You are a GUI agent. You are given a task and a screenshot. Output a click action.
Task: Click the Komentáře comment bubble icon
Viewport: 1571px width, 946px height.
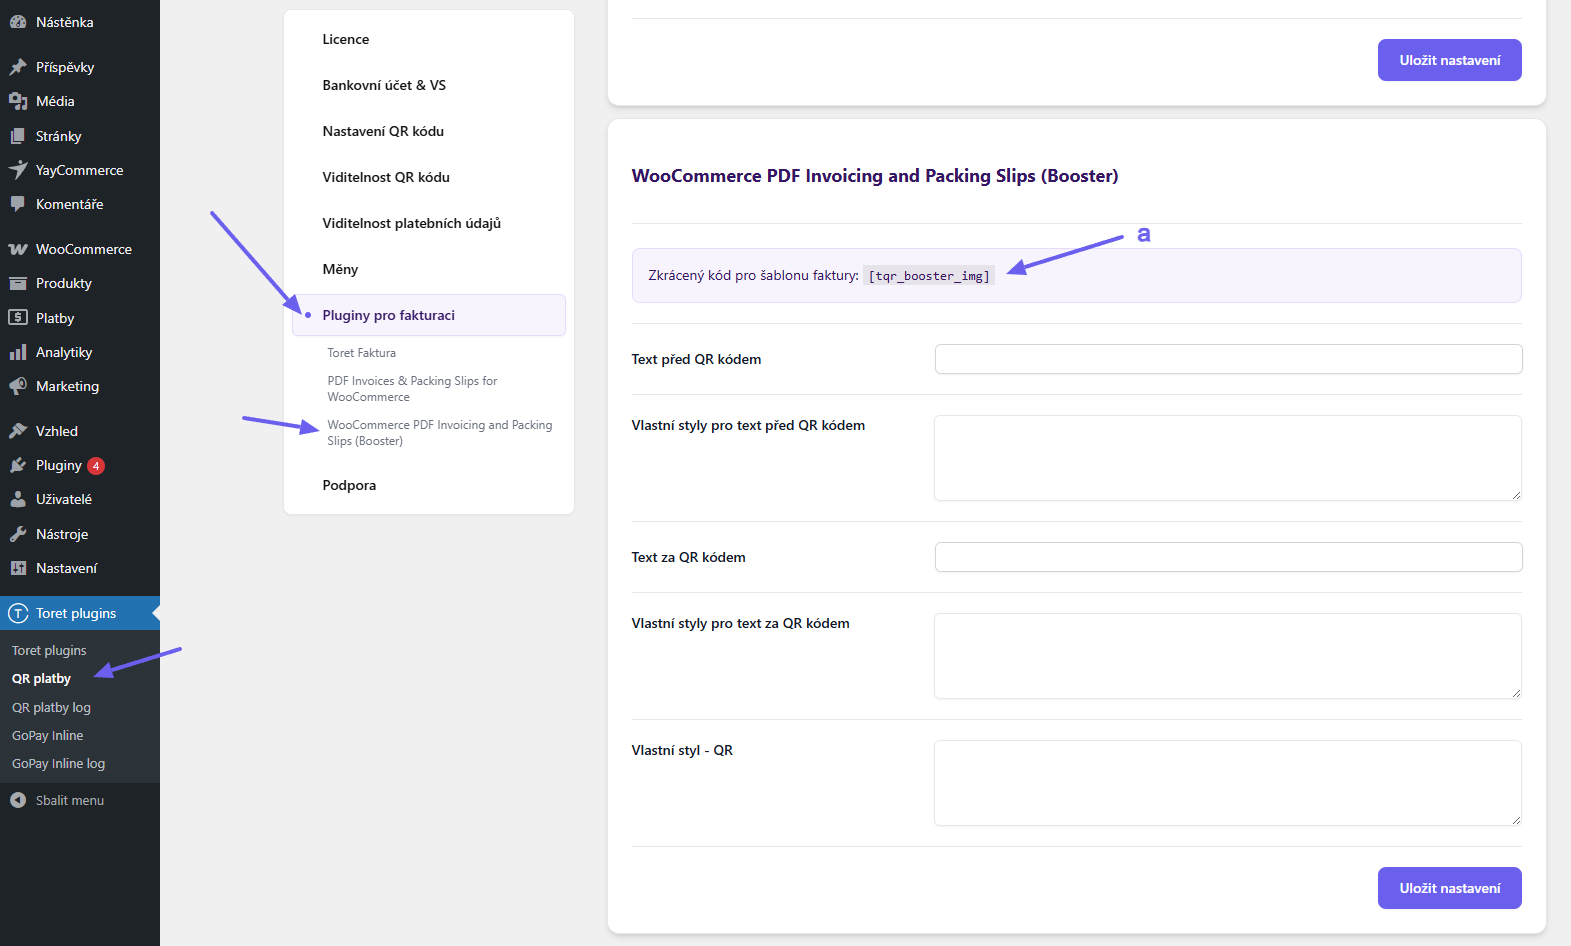[x=18, y=204]
